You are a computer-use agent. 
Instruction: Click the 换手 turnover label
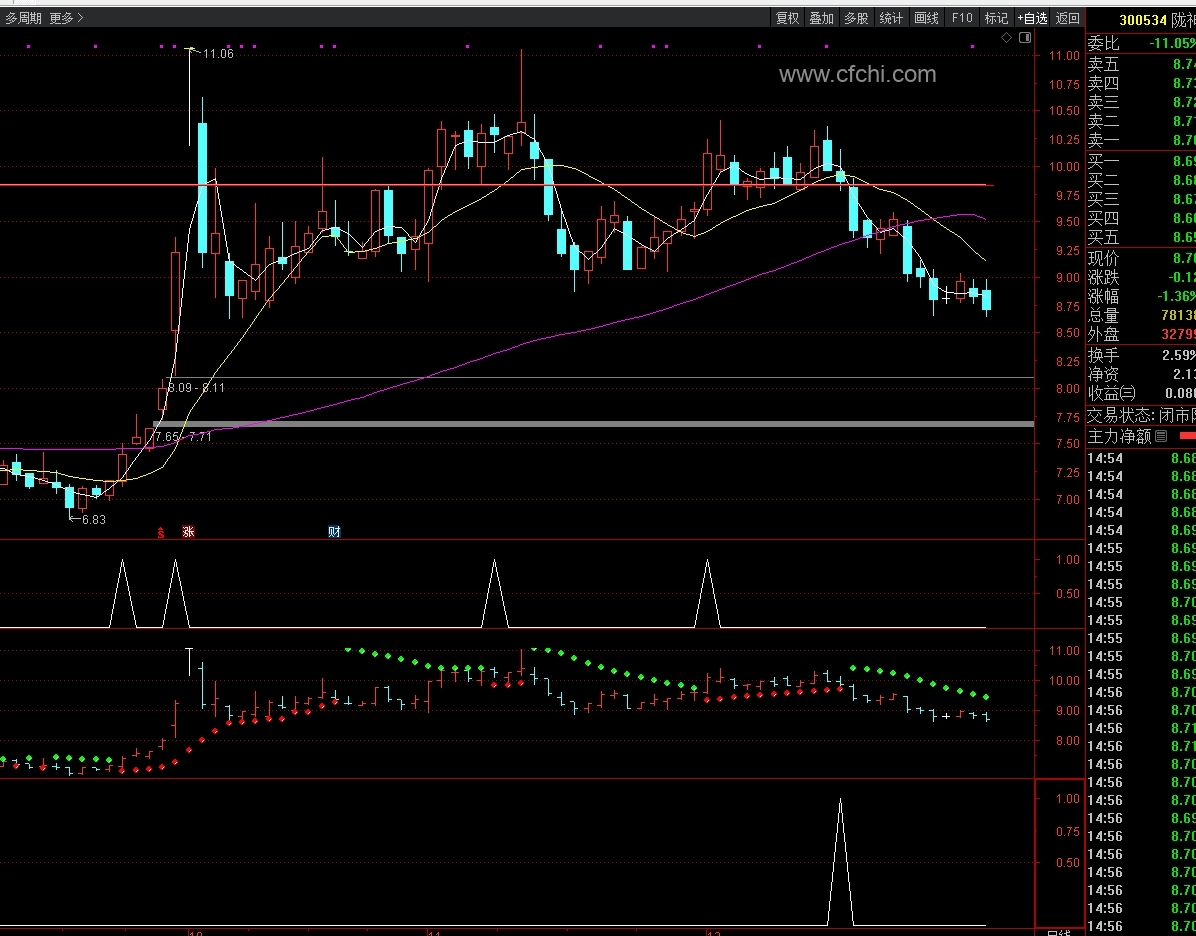tap(1103, 355)
